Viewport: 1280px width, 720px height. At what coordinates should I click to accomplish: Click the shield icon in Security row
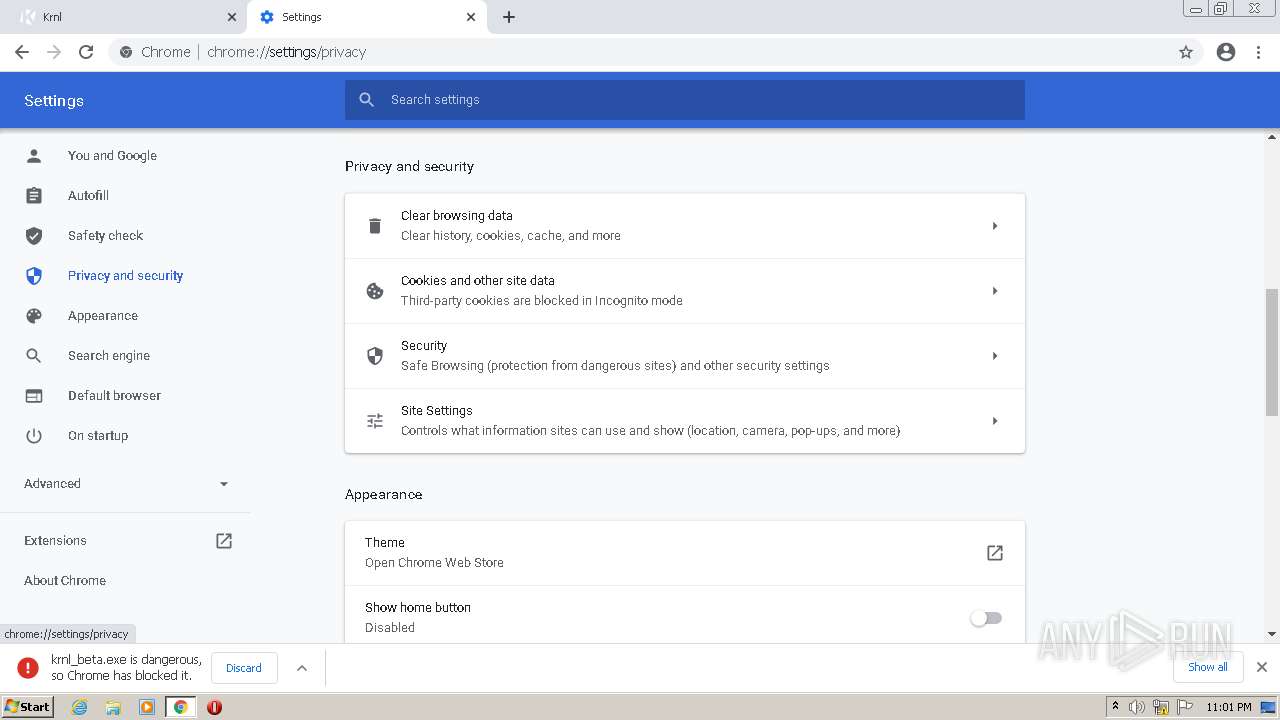(375, 356)
